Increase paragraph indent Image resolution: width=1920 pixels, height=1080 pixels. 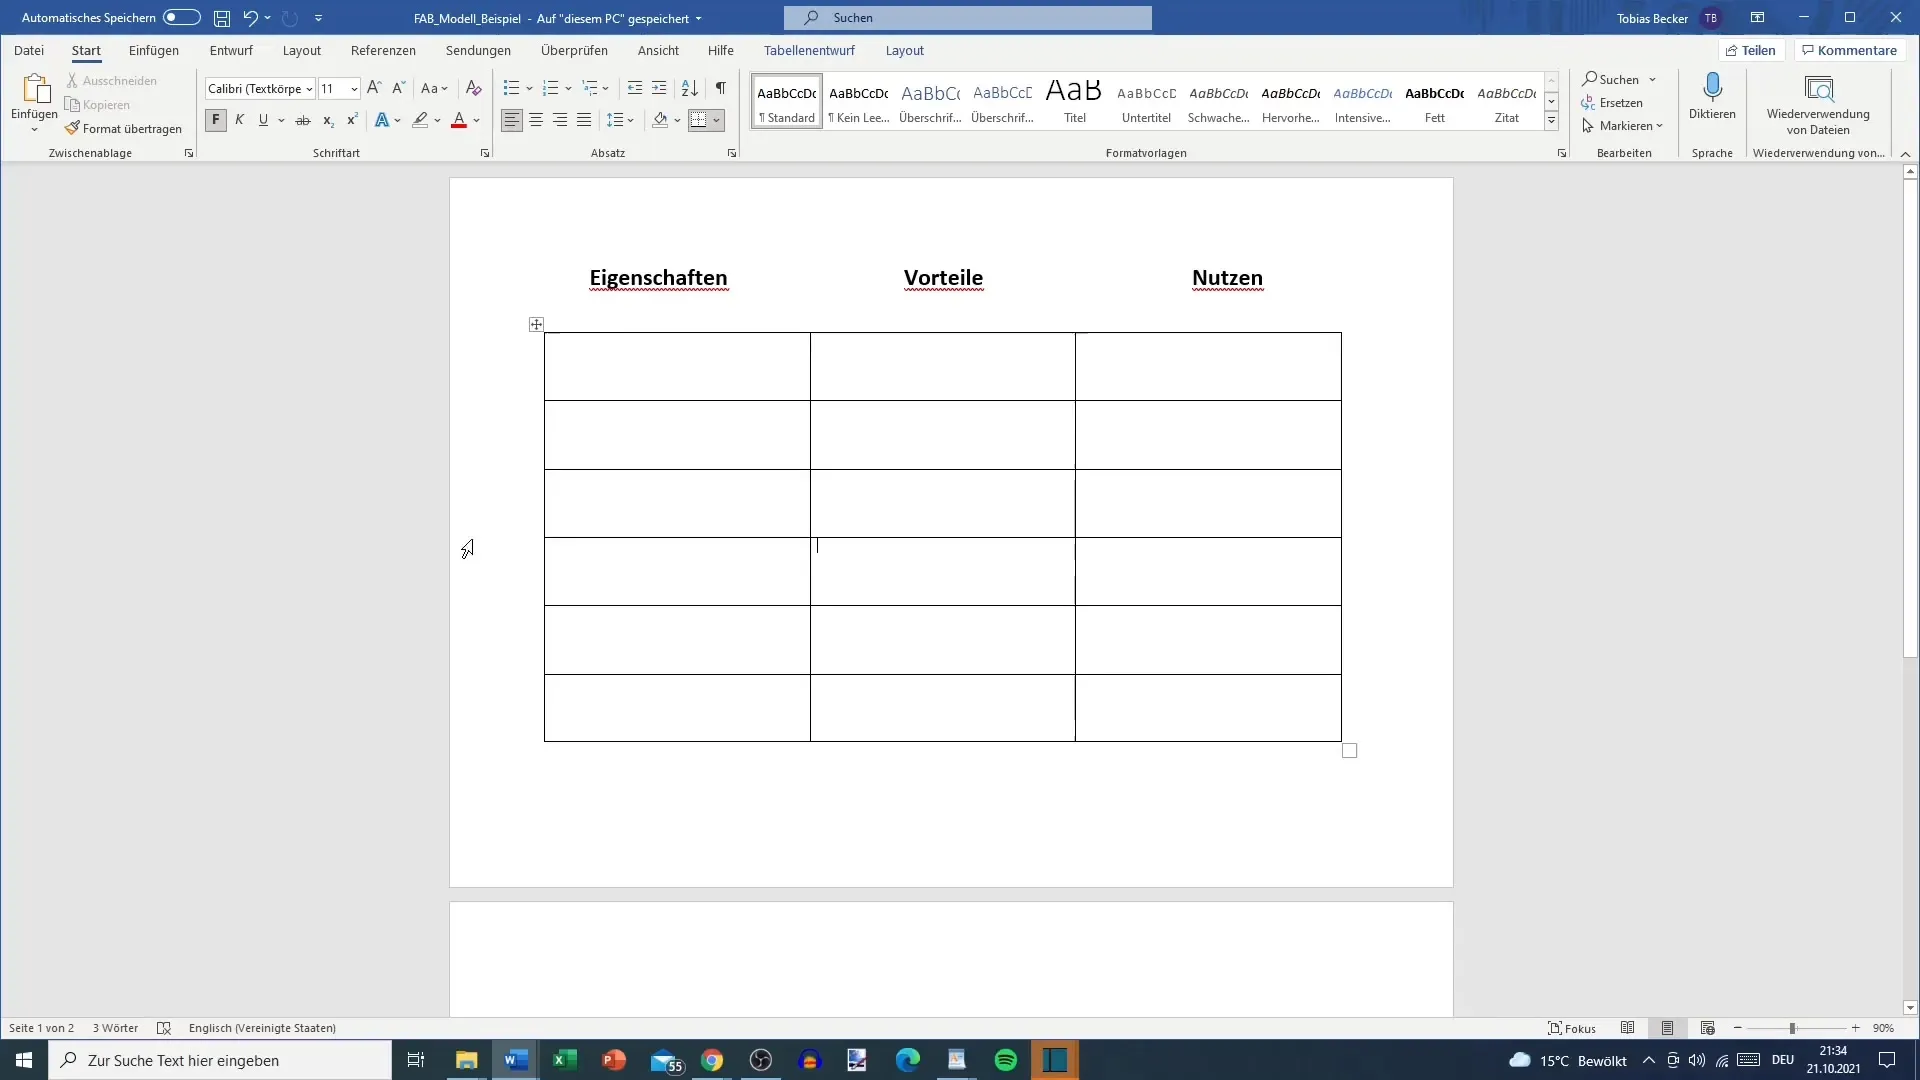click(x=659, y=88)
